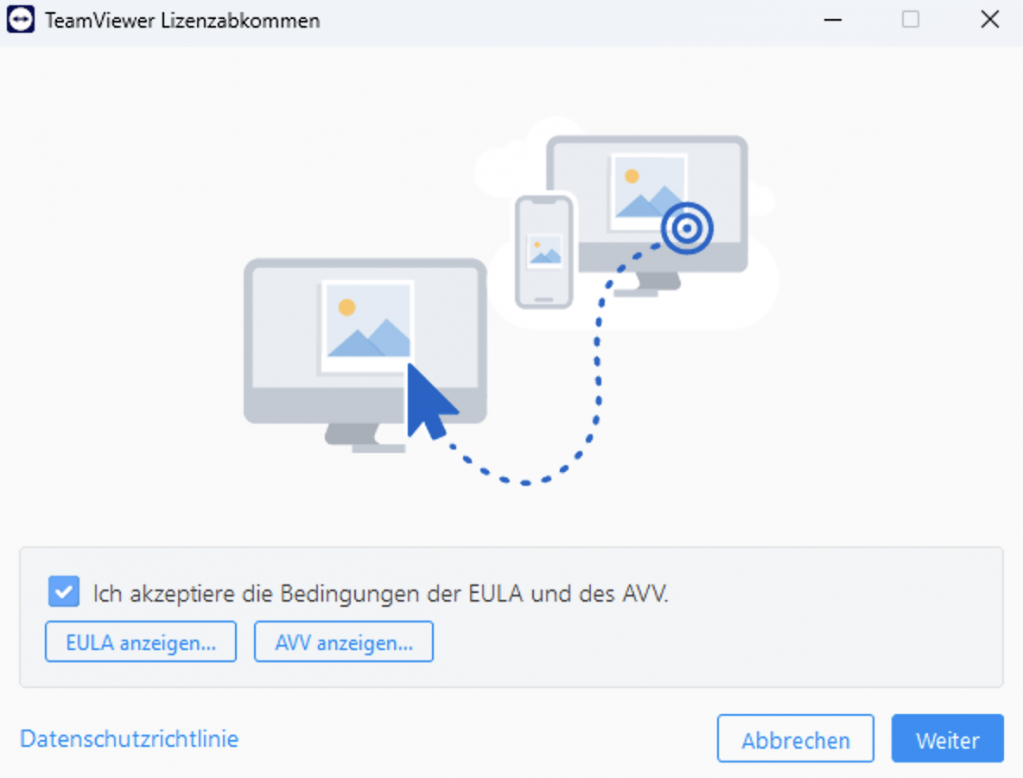Click the blue cursor arrow graphic
The image size is (1023, 778).
[x=430, y=401]
